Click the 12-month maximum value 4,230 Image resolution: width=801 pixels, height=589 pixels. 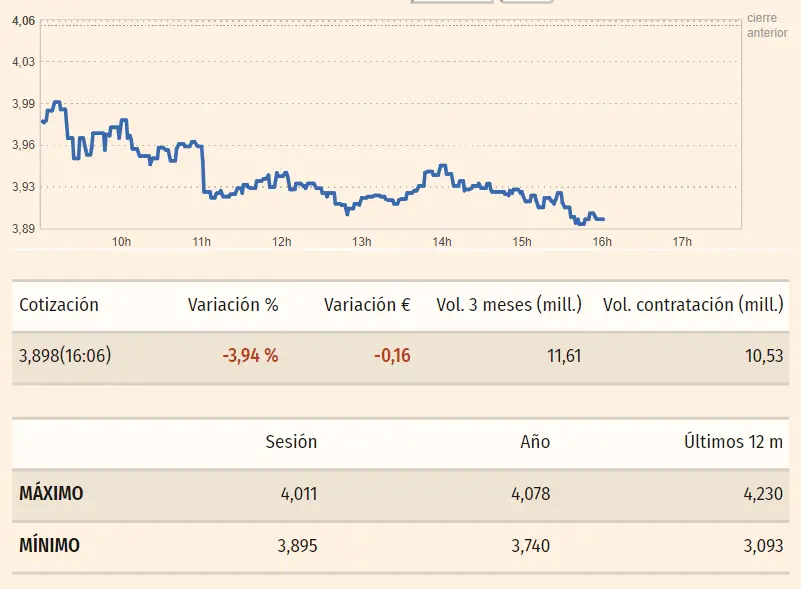[x=762, y=494]
